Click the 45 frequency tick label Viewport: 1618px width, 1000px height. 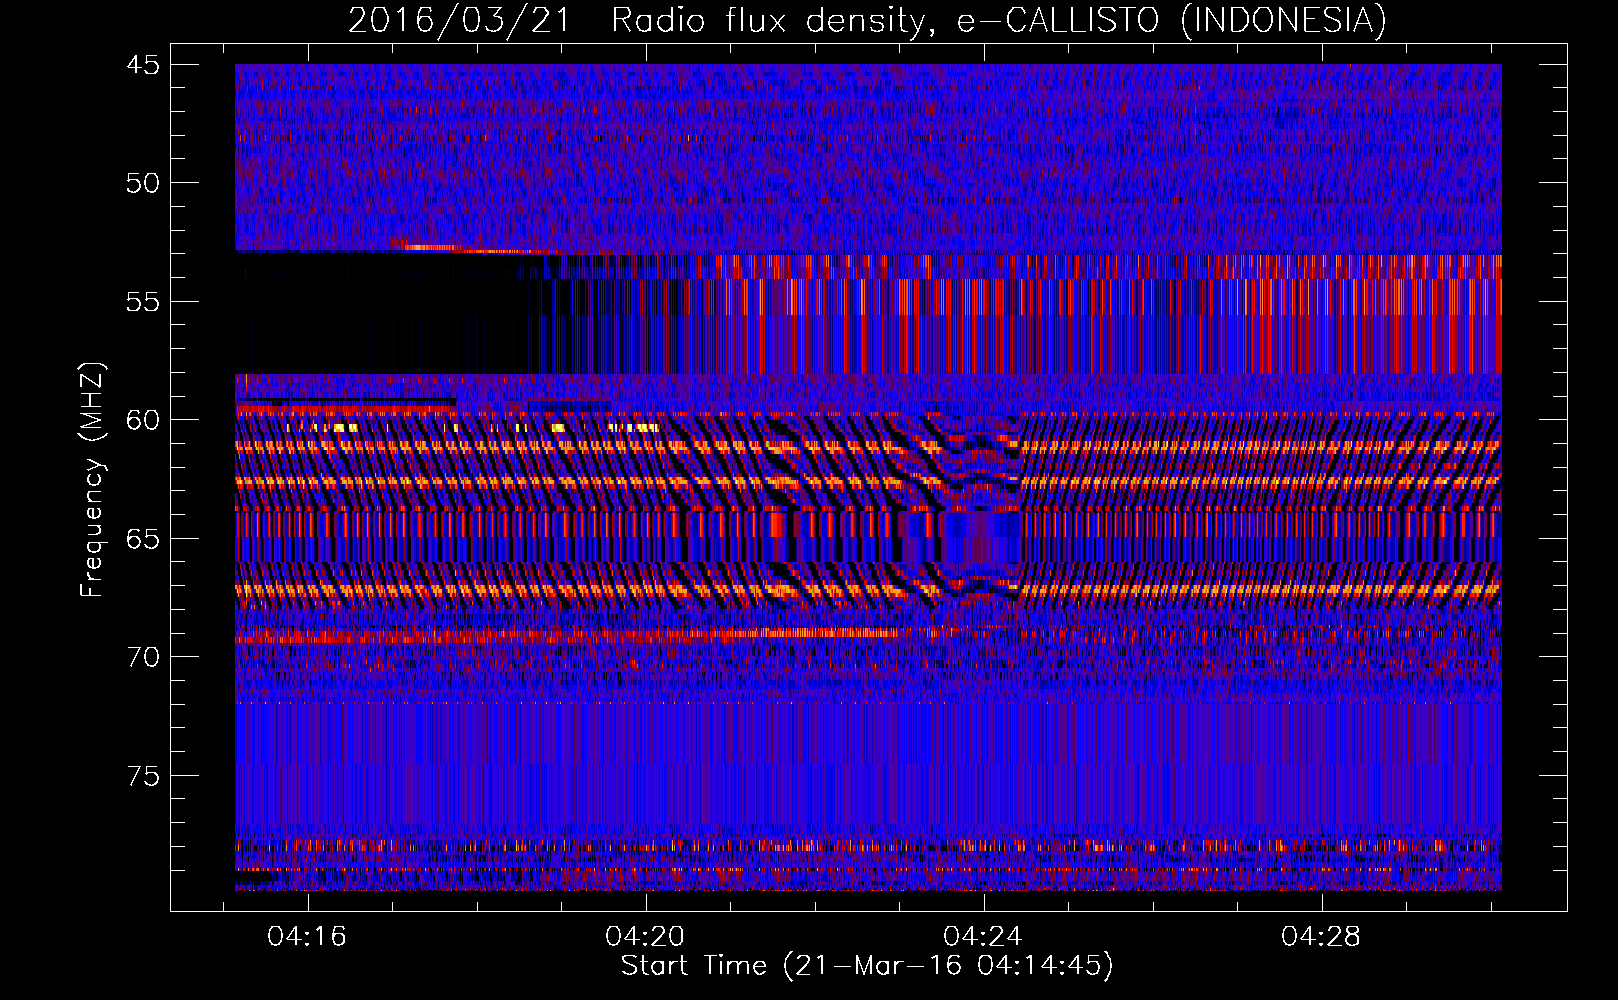click(142, 65)
